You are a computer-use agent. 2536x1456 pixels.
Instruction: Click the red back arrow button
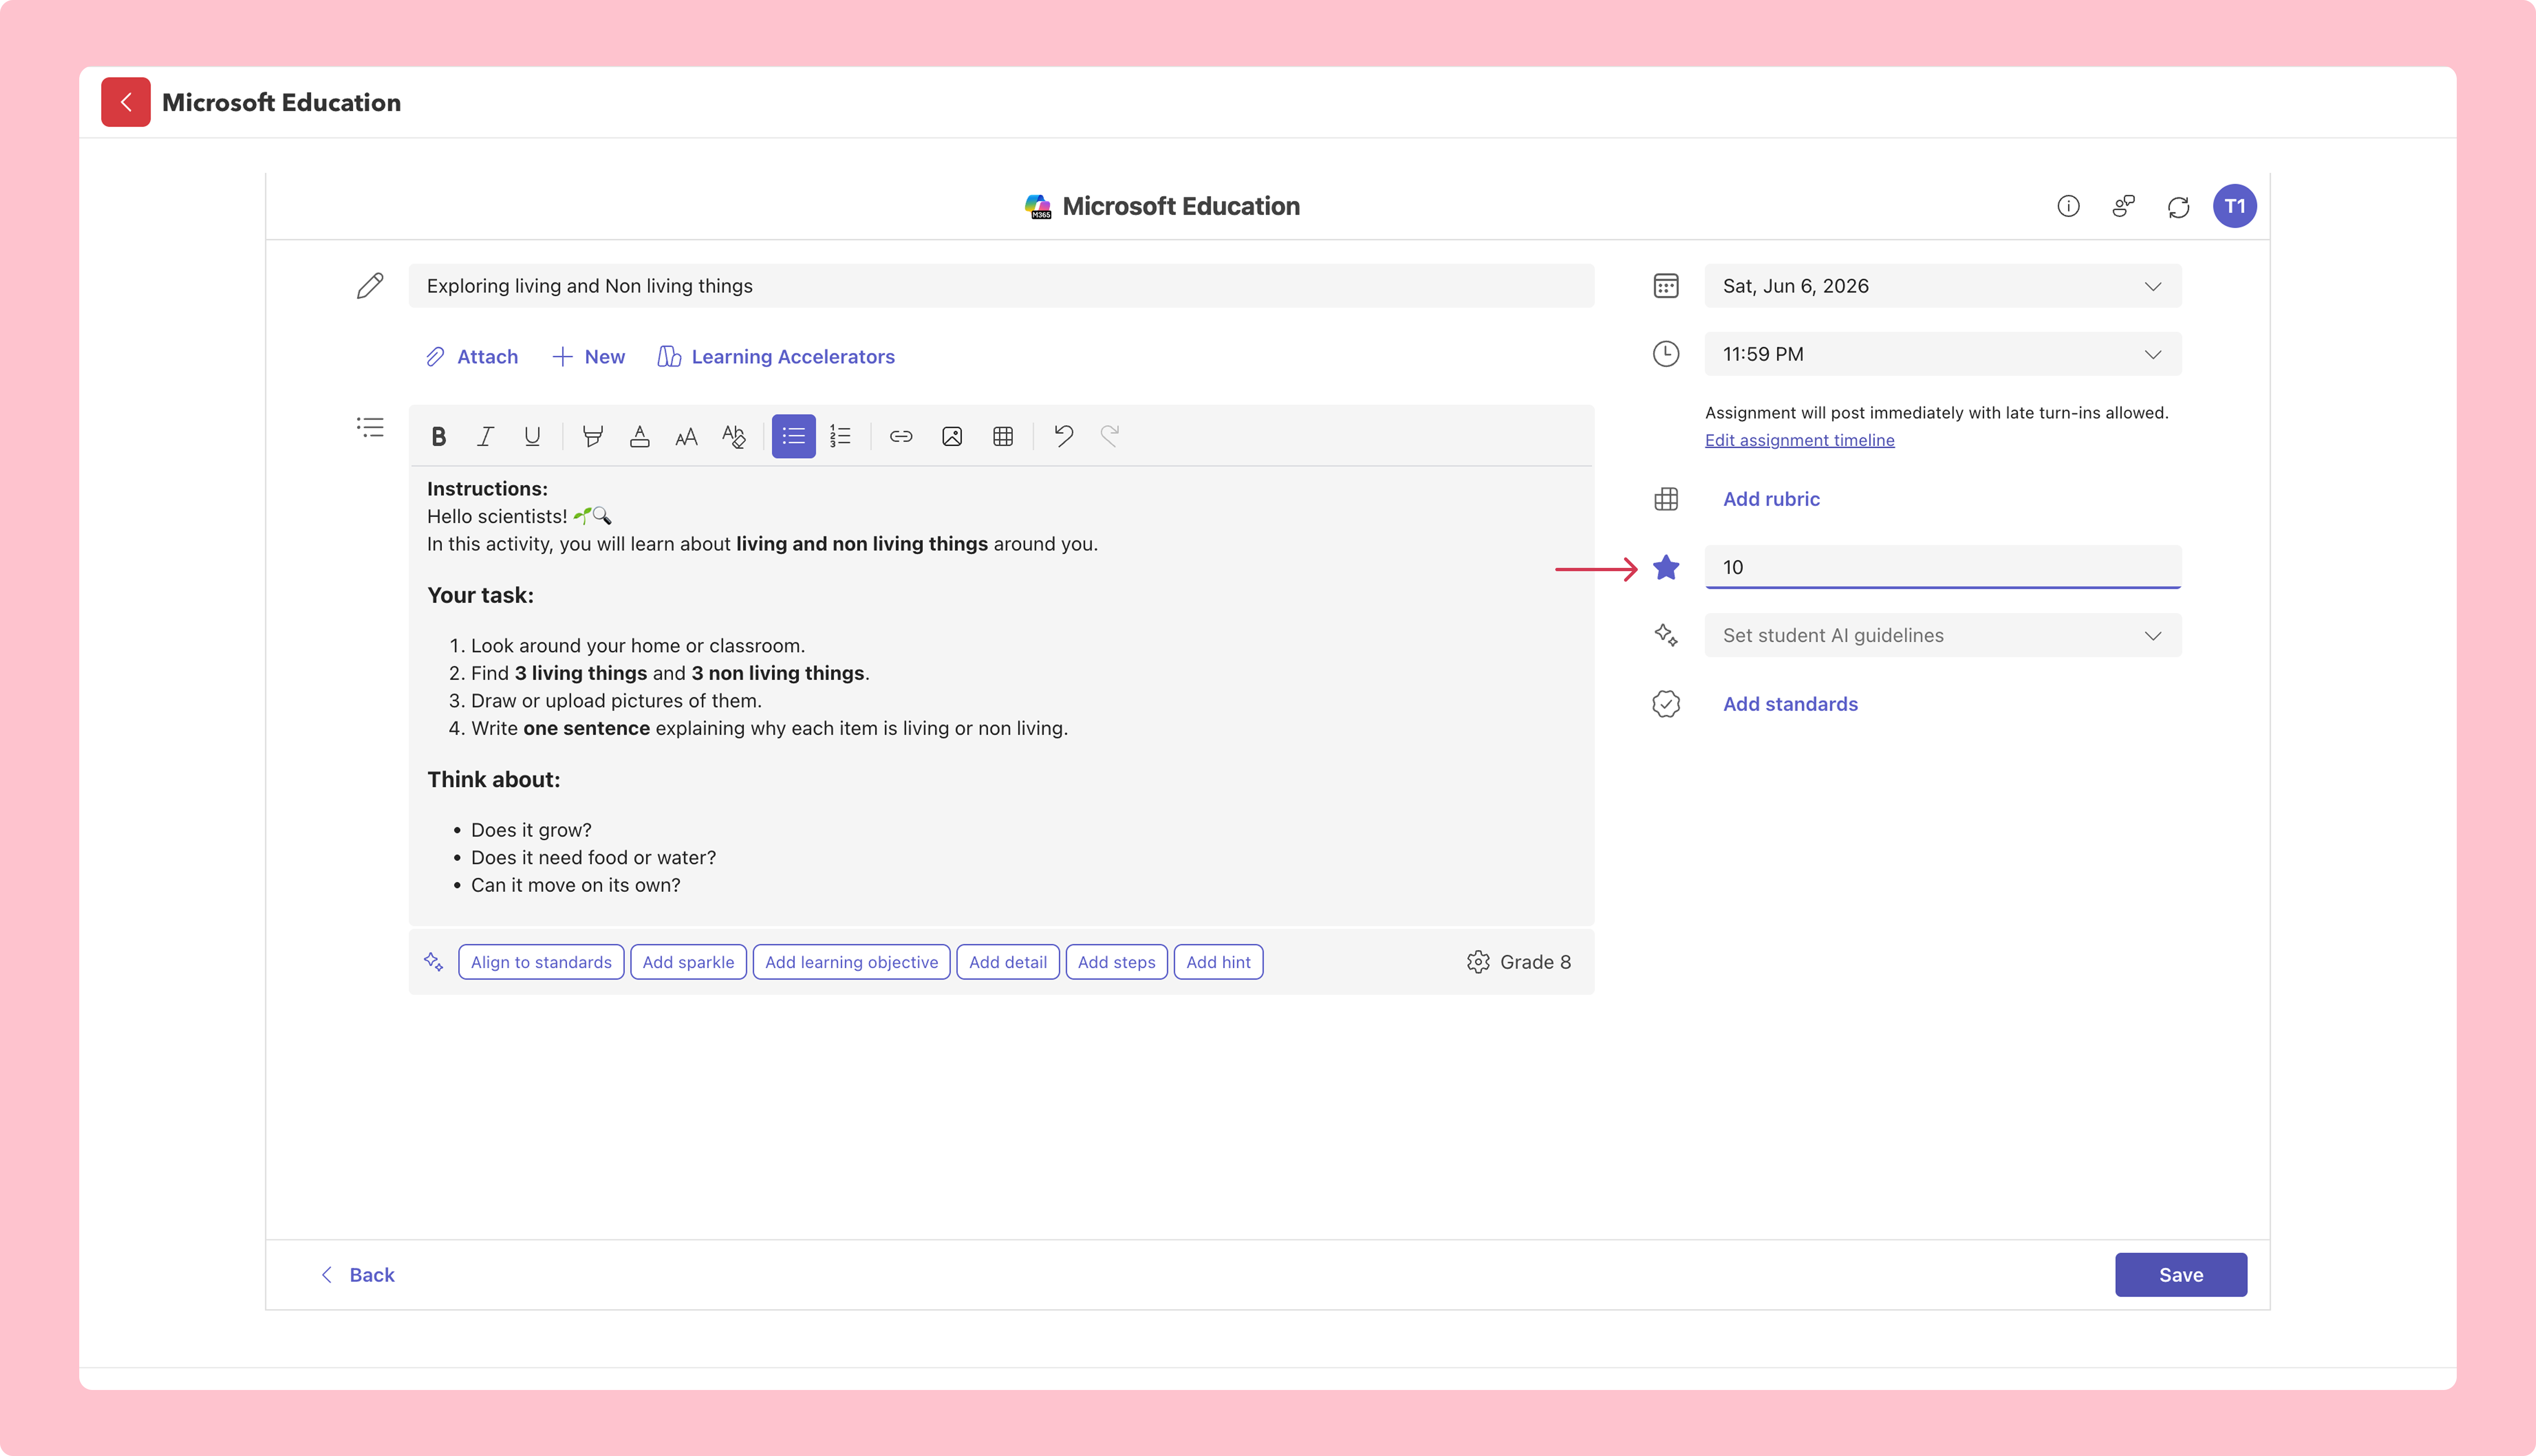(126, 102)
